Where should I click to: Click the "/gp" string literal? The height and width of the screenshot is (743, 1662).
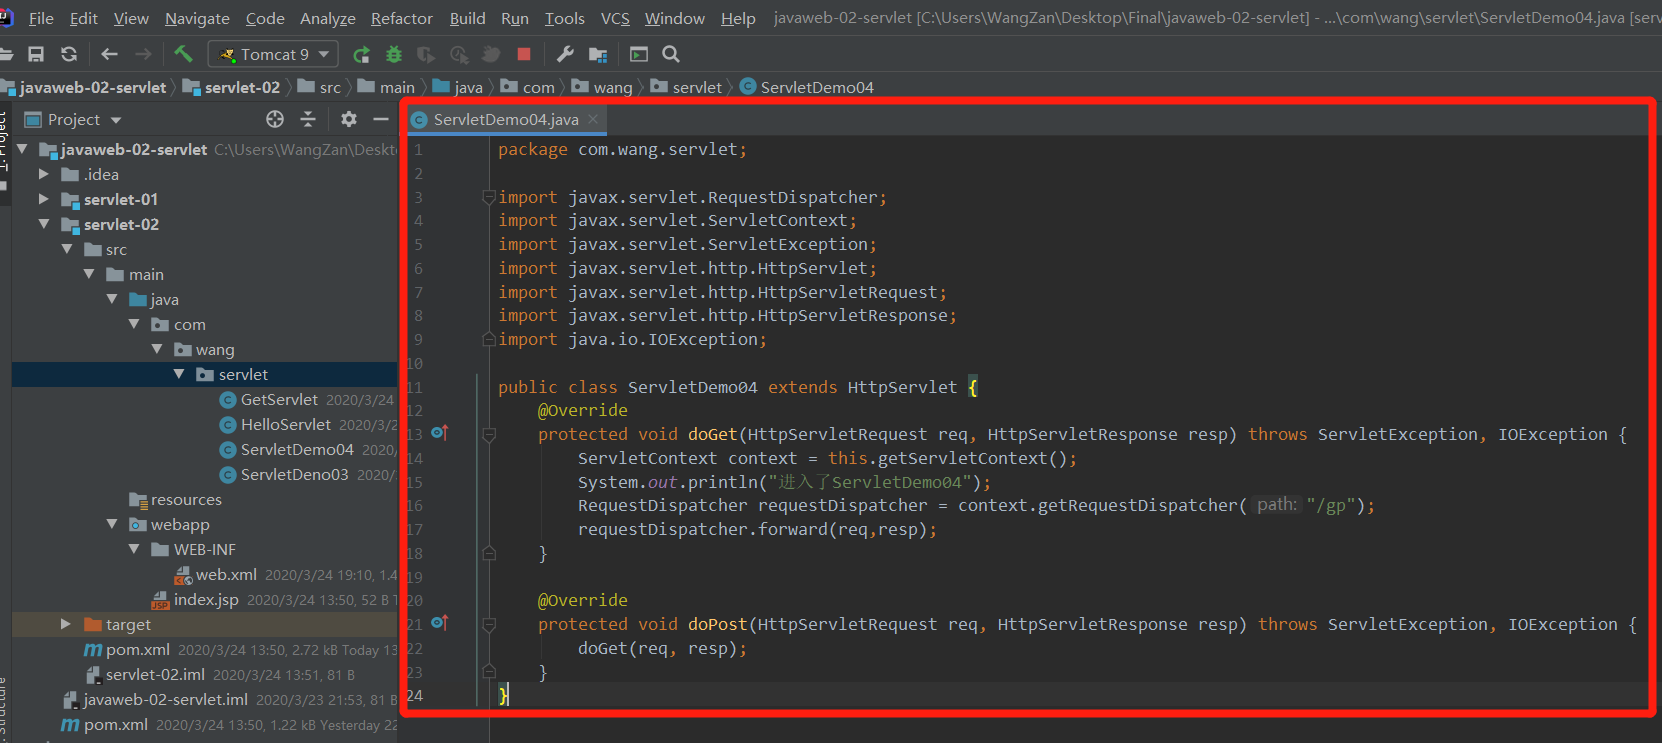point(1329,505)
